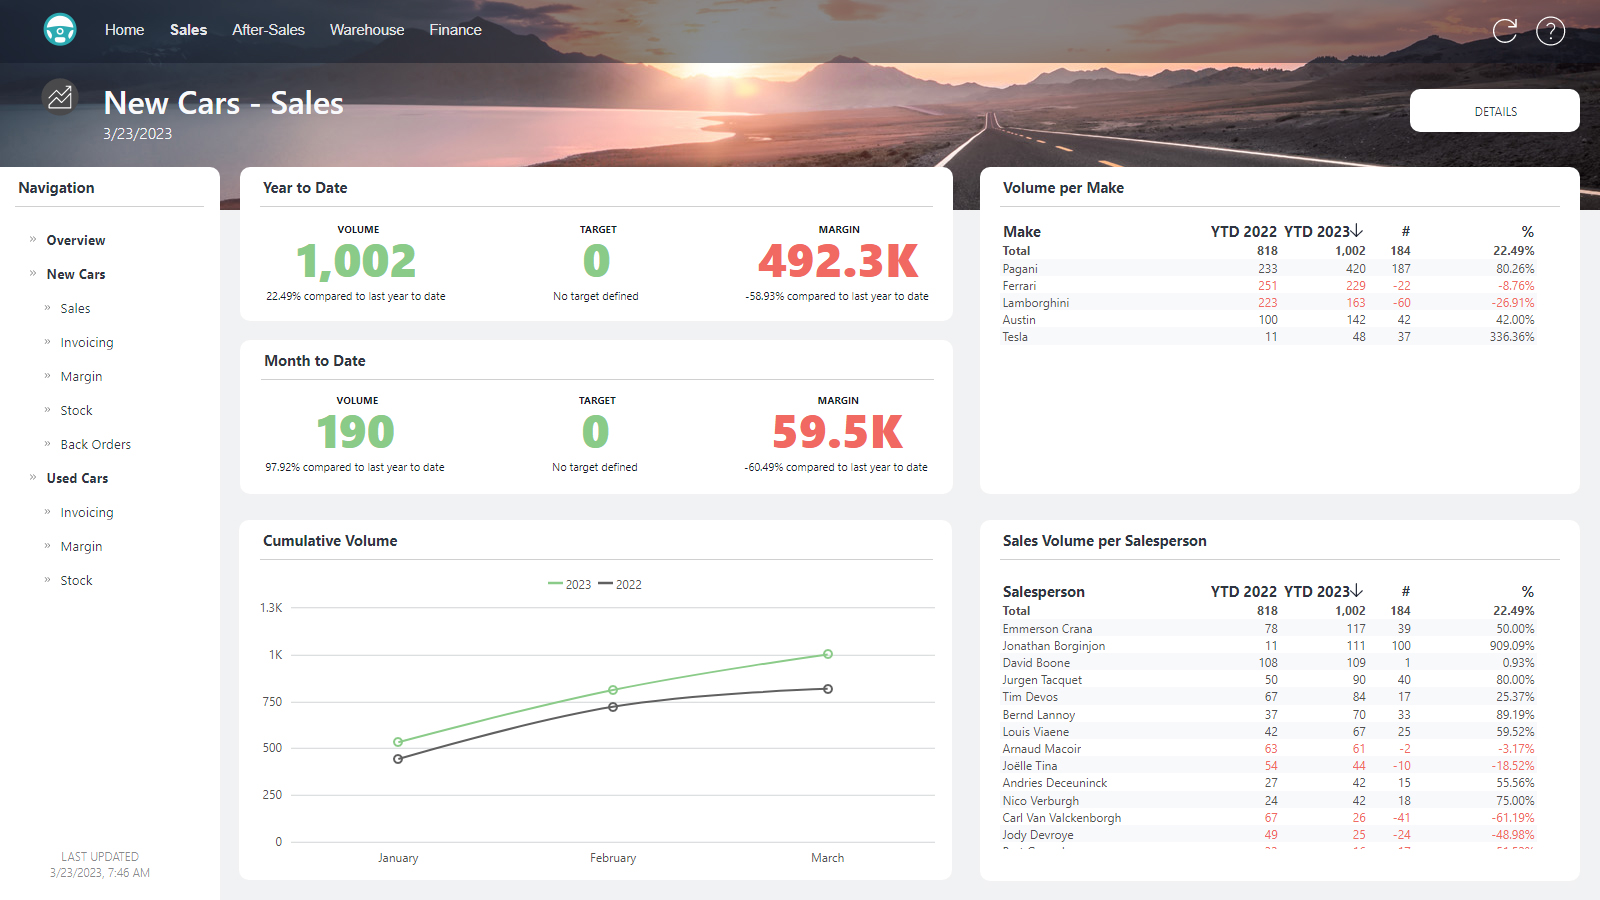Click the Total row in Salesperson table

(1268, 611)
